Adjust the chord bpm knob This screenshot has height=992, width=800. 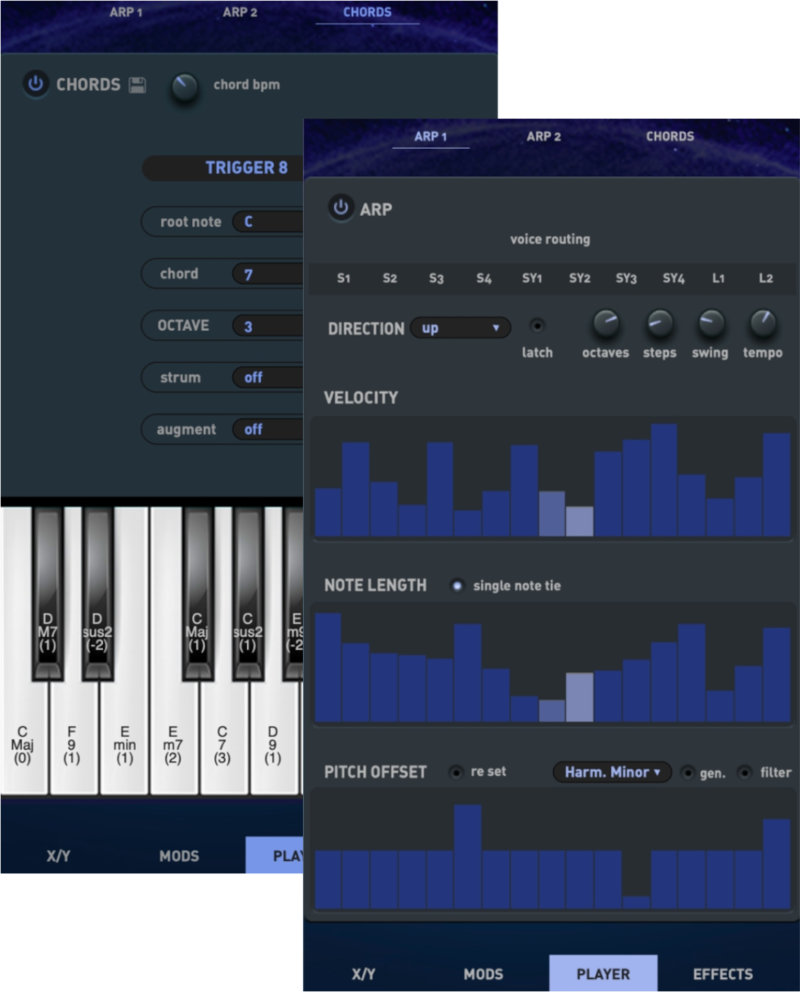click(x=185, y=87)
